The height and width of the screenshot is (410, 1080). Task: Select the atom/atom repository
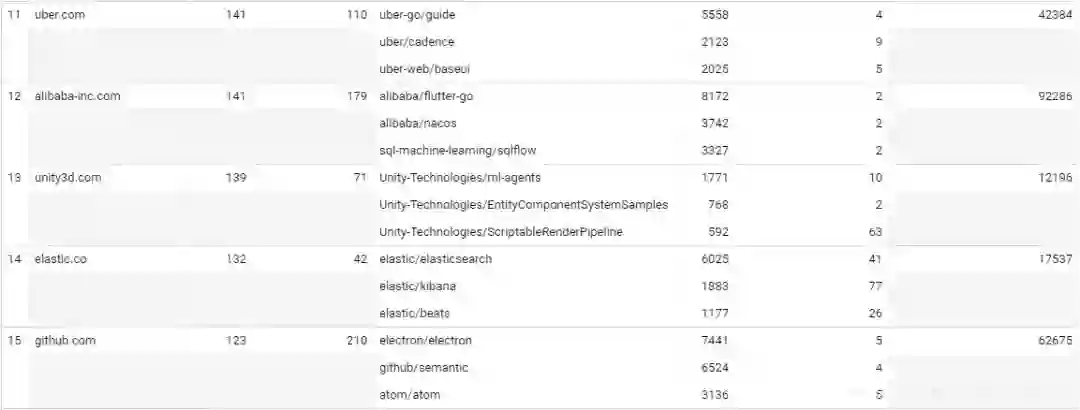[x=408, y=395]
